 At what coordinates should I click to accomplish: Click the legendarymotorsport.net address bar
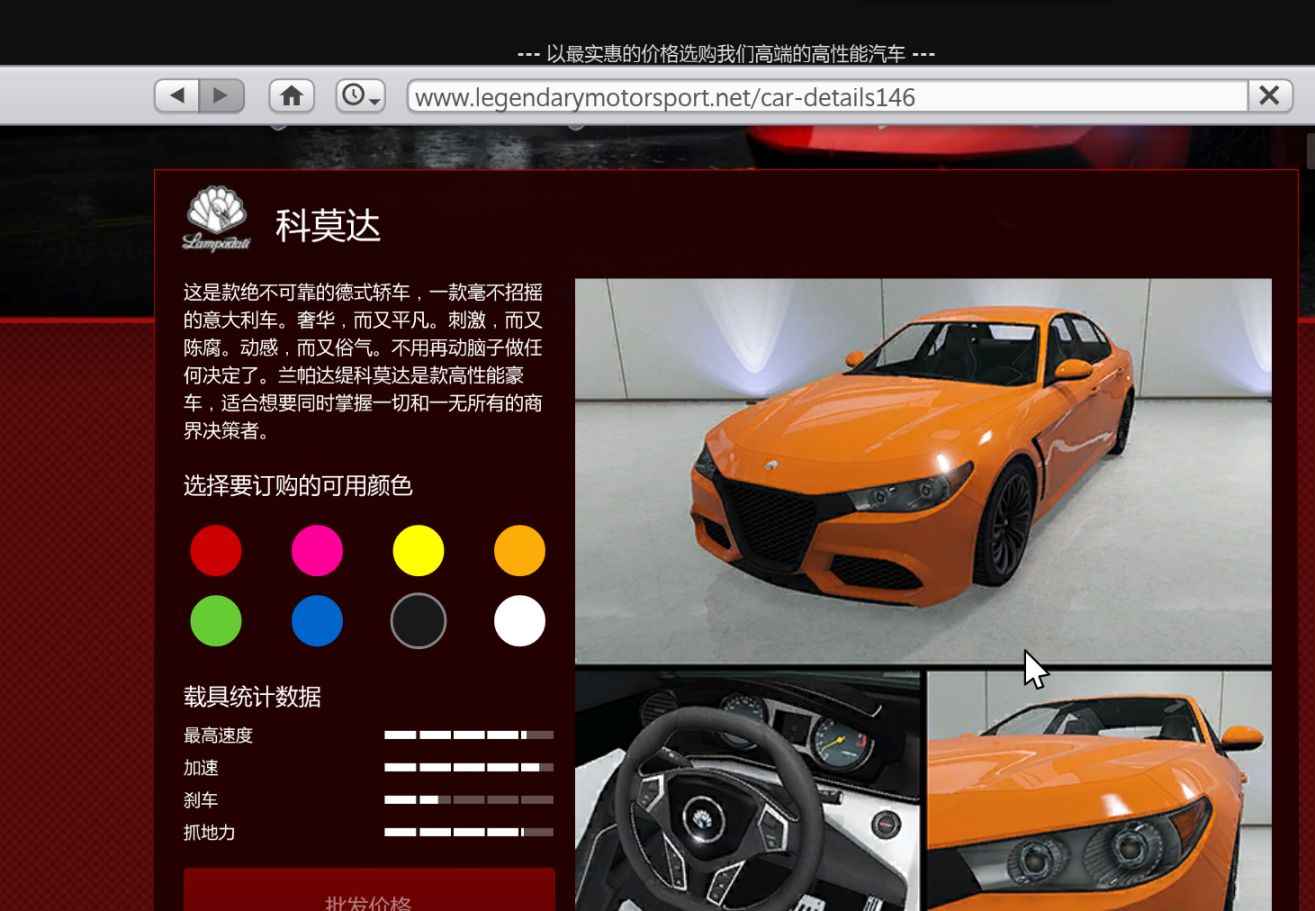[828, 96]
